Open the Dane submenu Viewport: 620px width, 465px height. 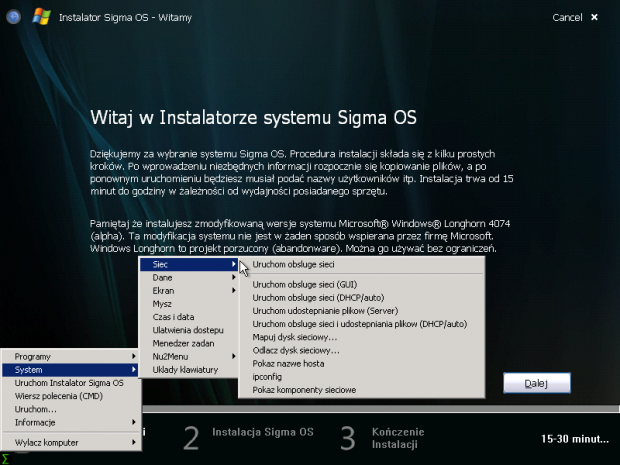189,278
